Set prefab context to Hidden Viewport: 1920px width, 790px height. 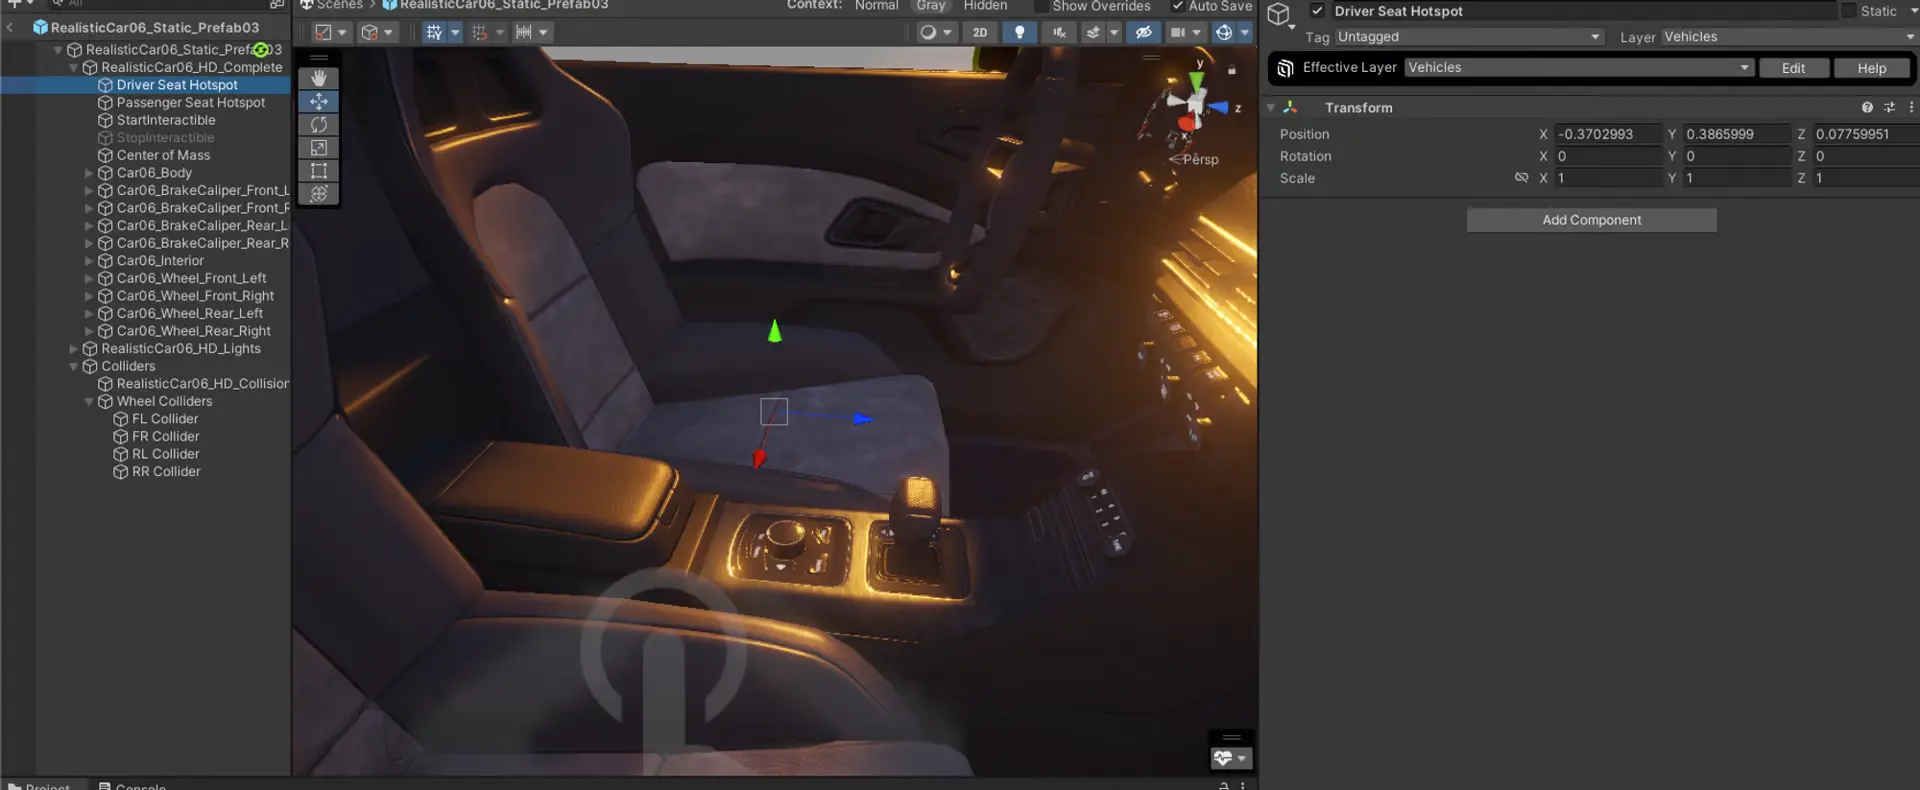[985, 6]
